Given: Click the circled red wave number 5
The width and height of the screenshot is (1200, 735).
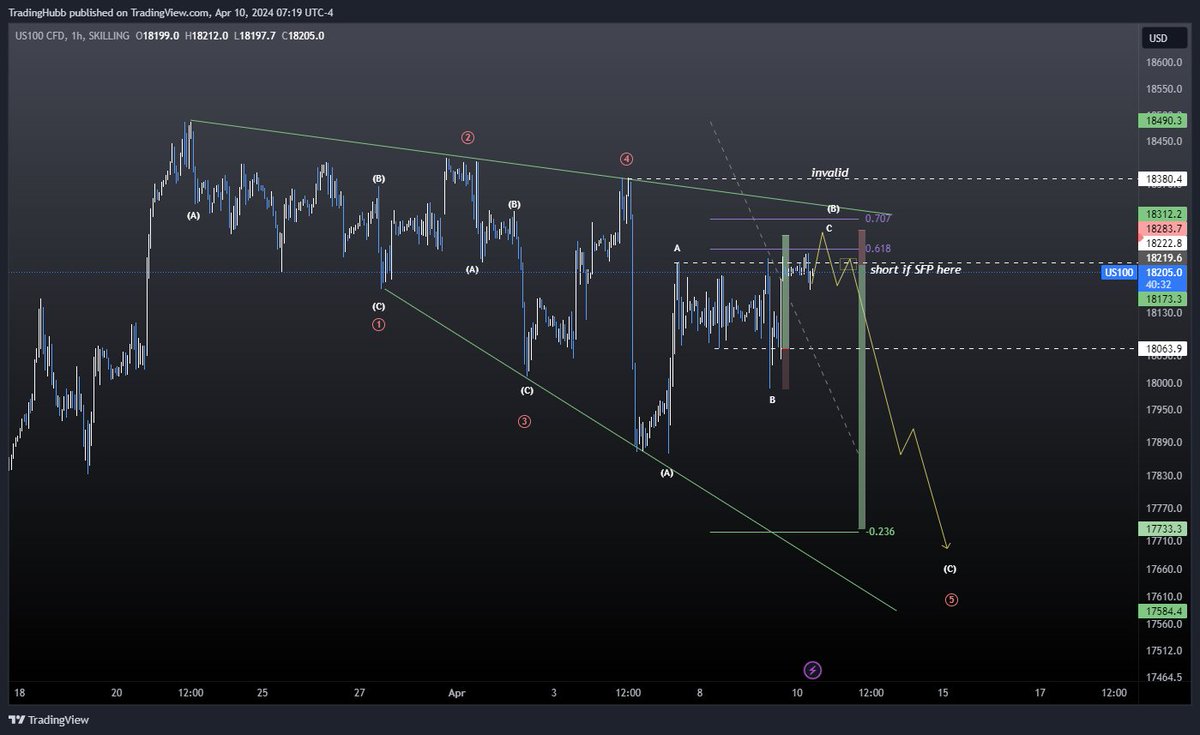Looking at the screenshot, I should [951, 600].
